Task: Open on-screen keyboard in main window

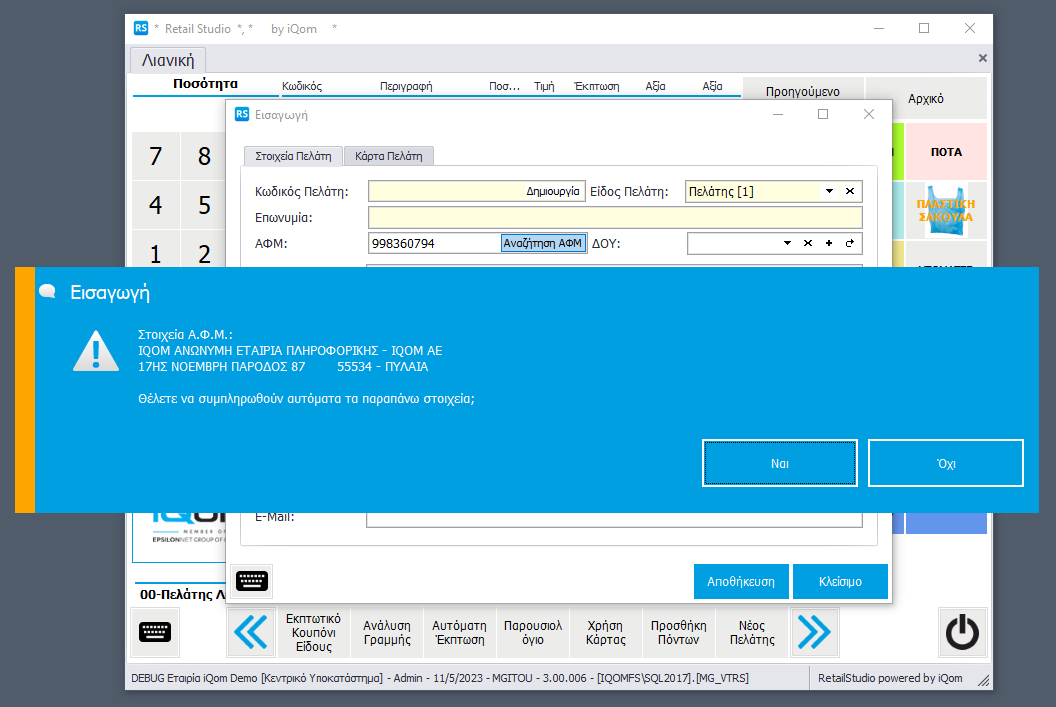Action: pyautogui.click(x=155, y=632)
